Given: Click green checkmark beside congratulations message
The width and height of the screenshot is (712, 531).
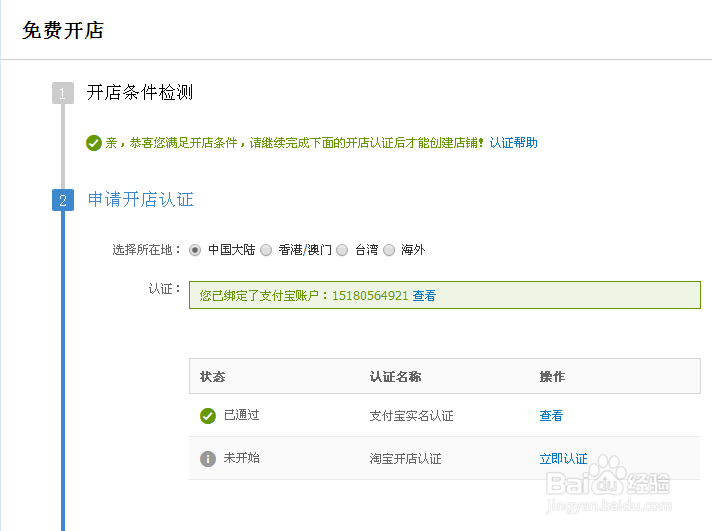Looking at the screenshot, I should (94, 143).
